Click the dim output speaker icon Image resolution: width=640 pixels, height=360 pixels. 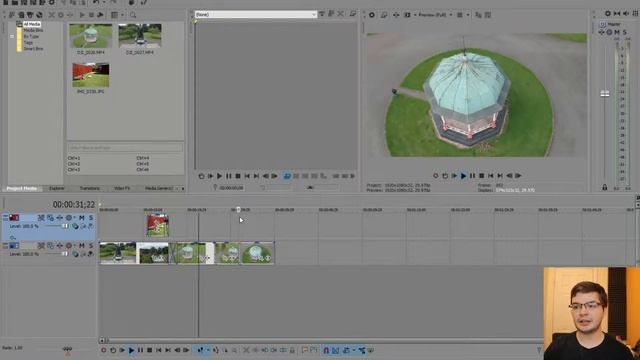(x=626, y=13)
